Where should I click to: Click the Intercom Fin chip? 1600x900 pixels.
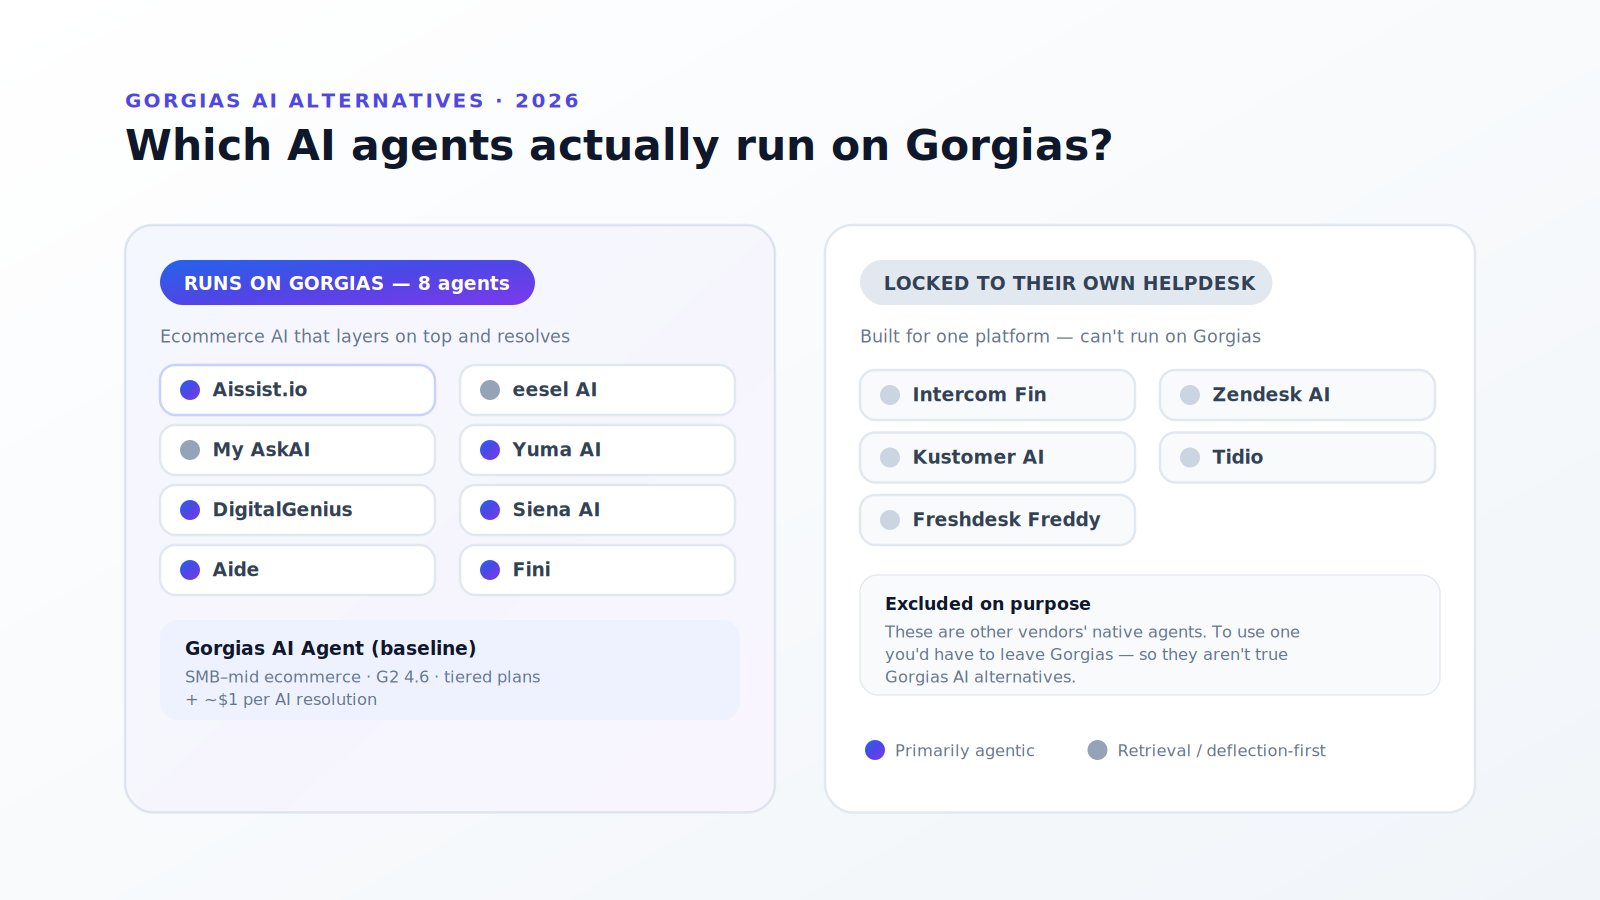[997, 395]
